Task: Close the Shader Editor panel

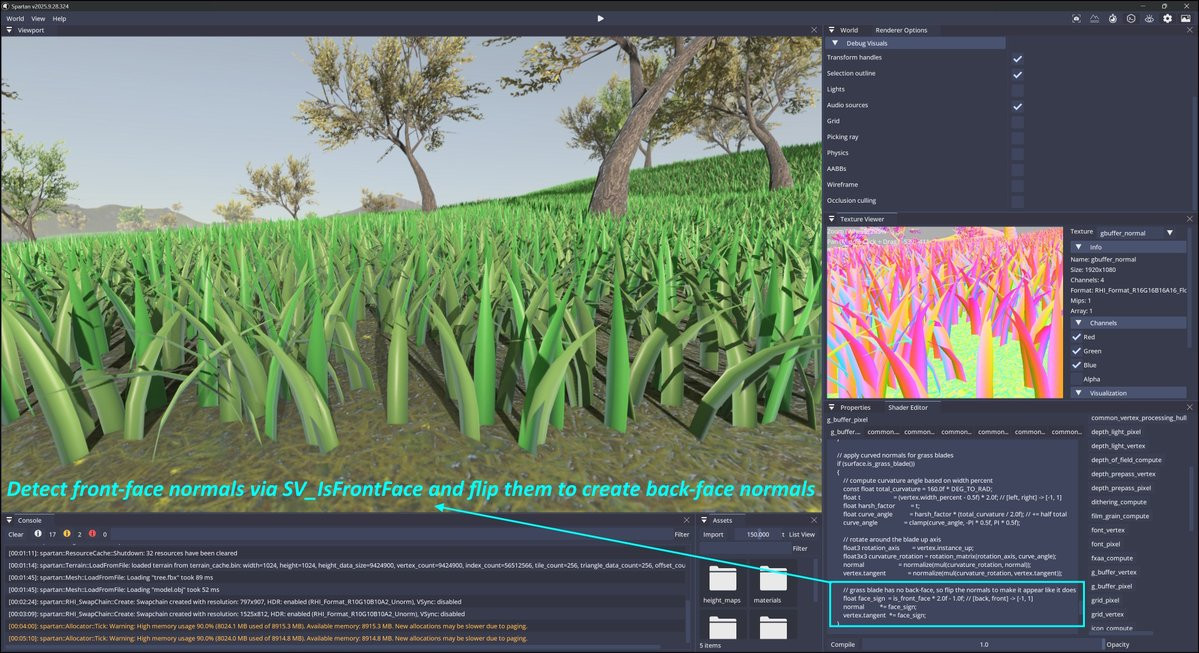Action: [x=1189, y=408]
